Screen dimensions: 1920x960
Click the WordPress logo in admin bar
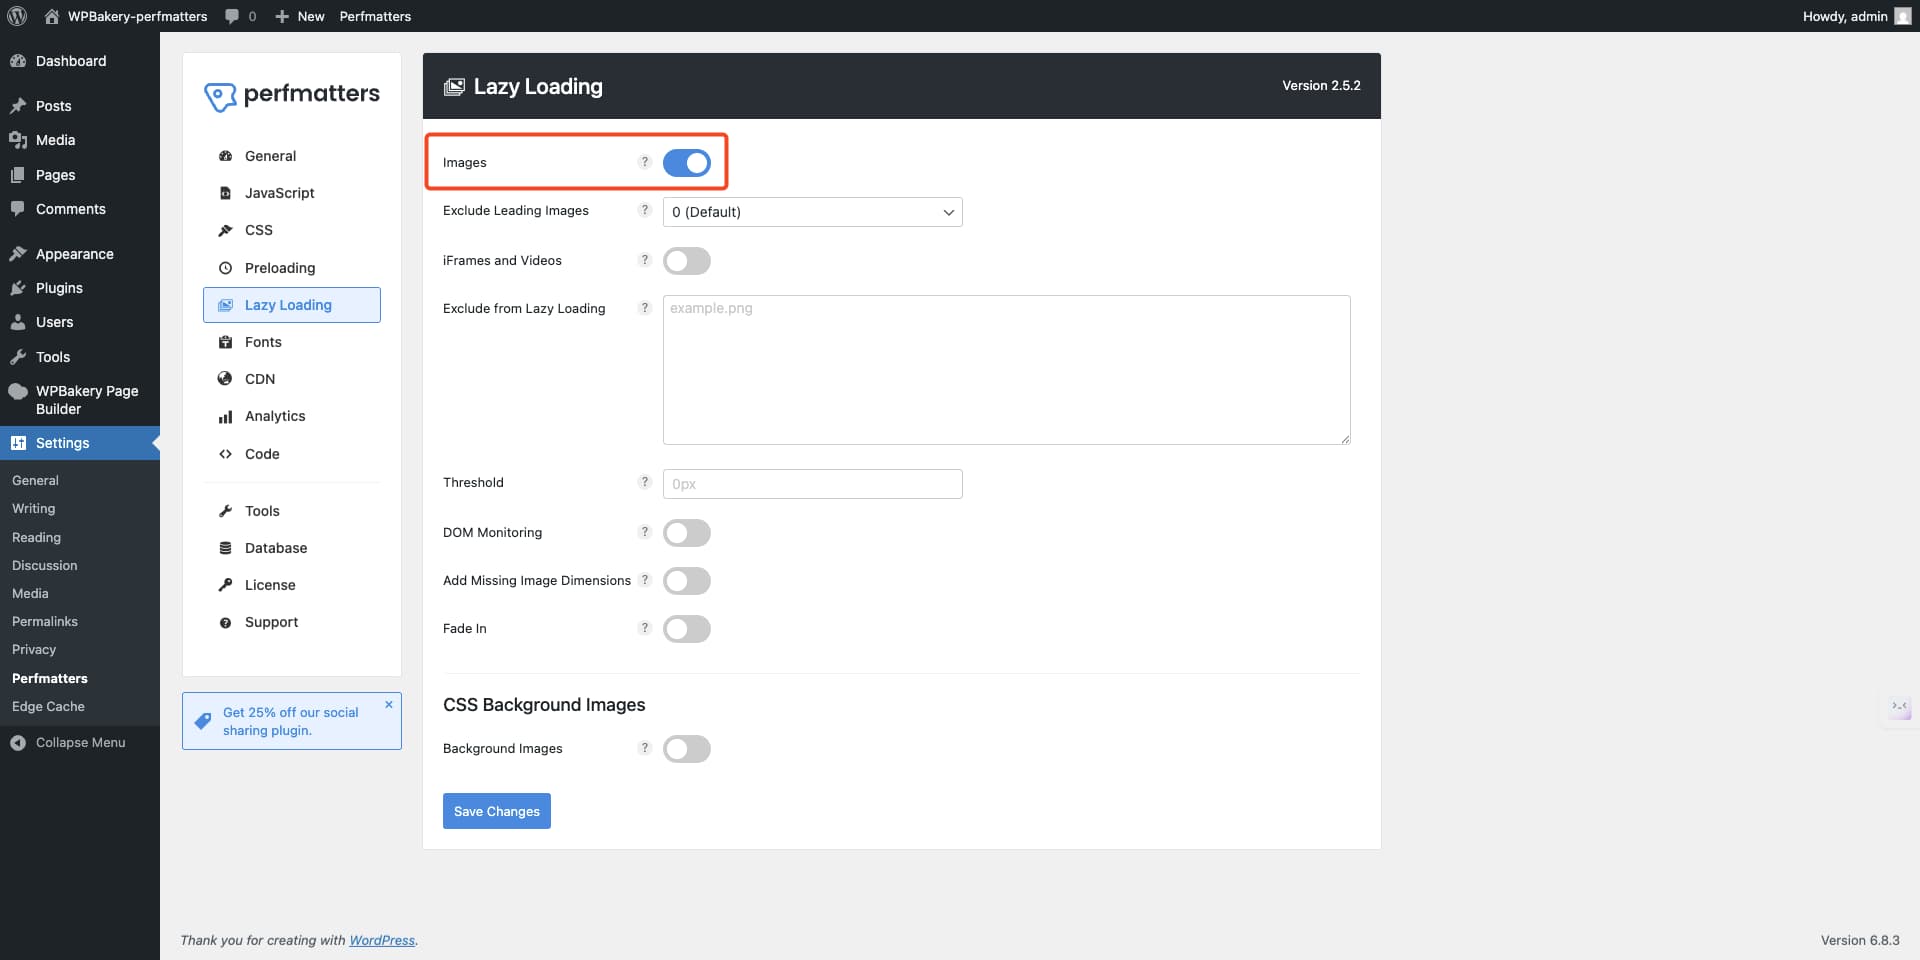(x=17, y=16)
